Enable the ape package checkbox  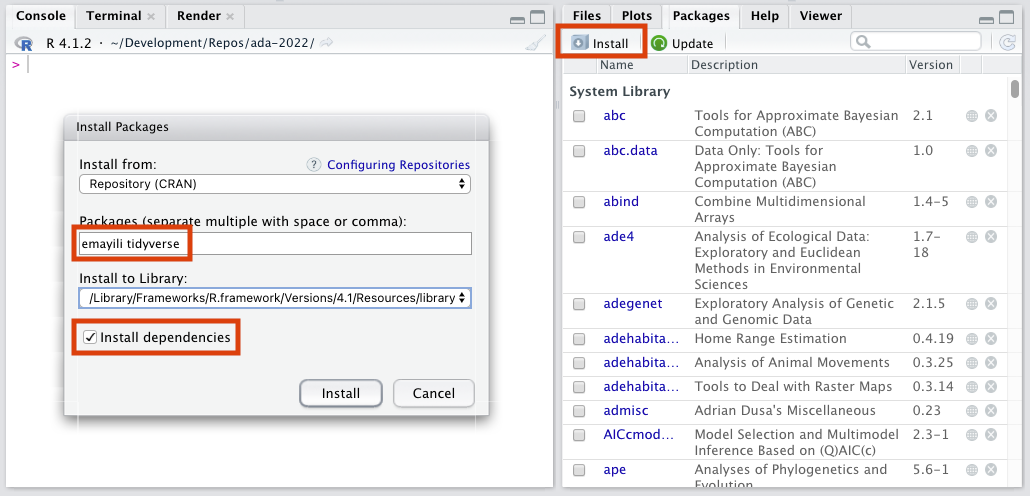[x=579, y=470]
